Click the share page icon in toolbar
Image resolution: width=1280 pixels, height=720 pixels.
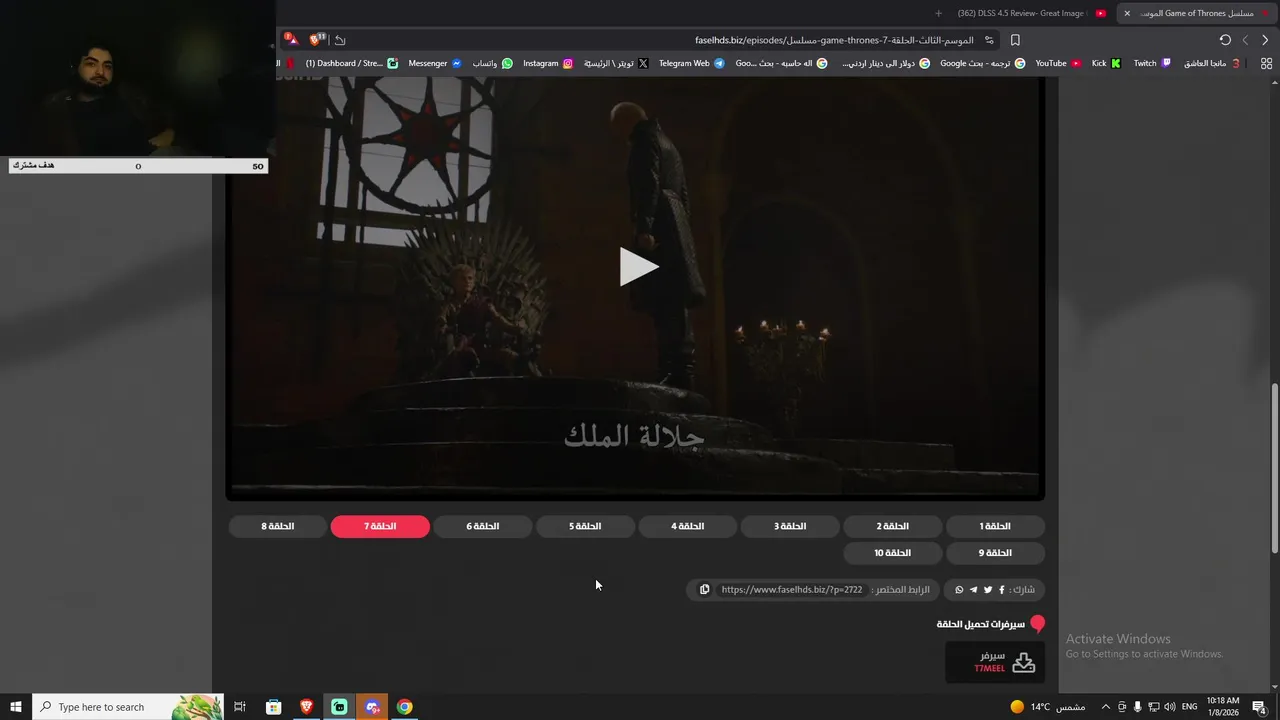tap(340, 40)
